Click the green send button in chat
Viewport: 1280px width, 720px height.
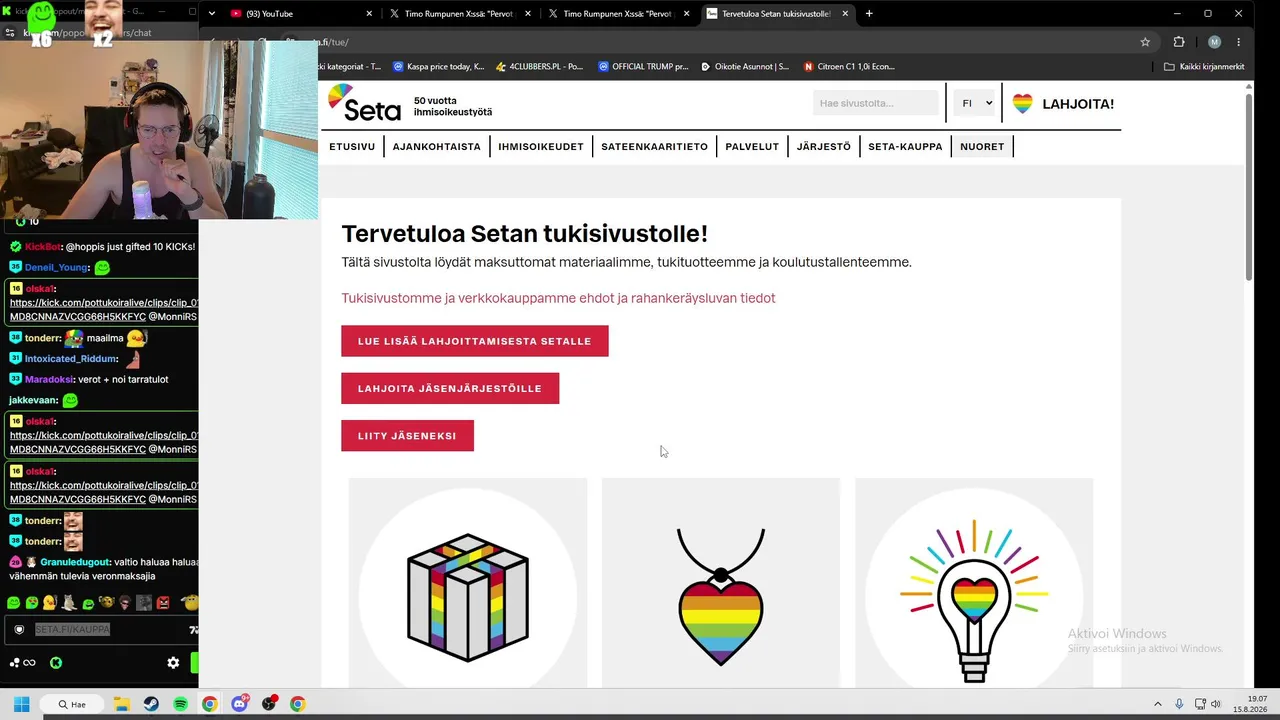pyautogui.click(x=193, y=663)
